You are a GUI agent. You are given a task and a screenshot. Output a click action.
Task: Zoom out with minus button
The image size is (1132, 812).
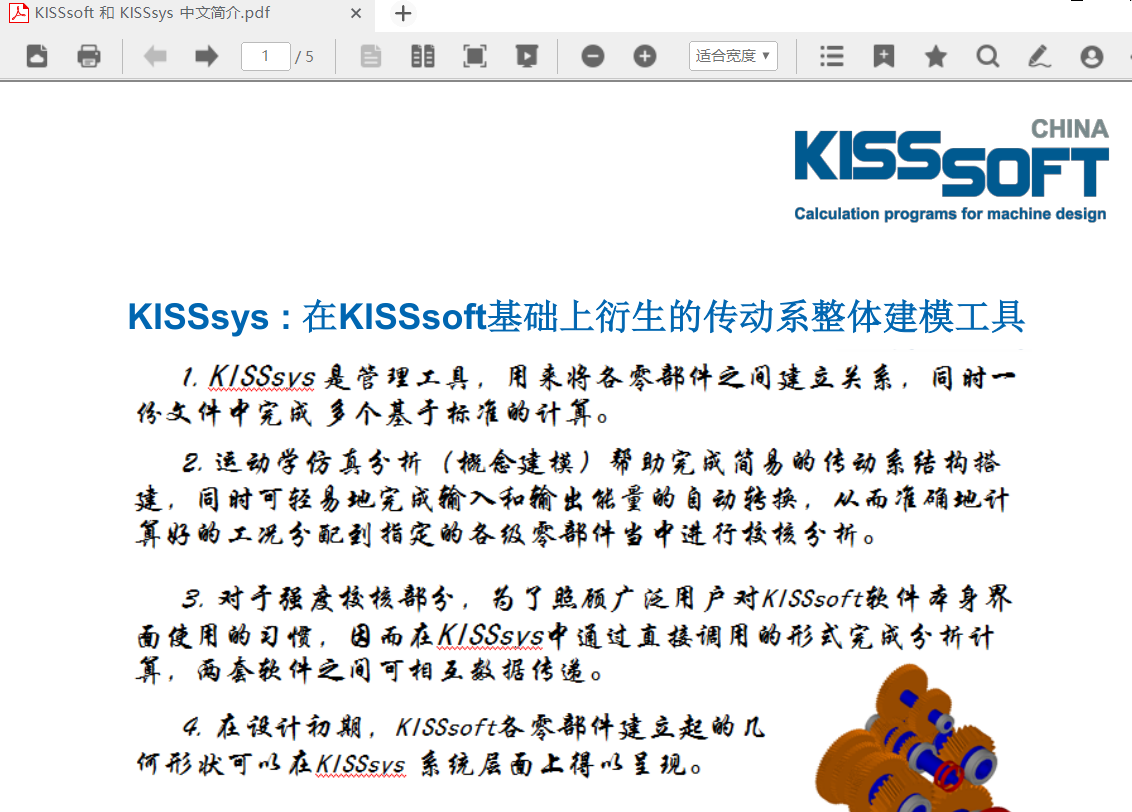[593, 56]
